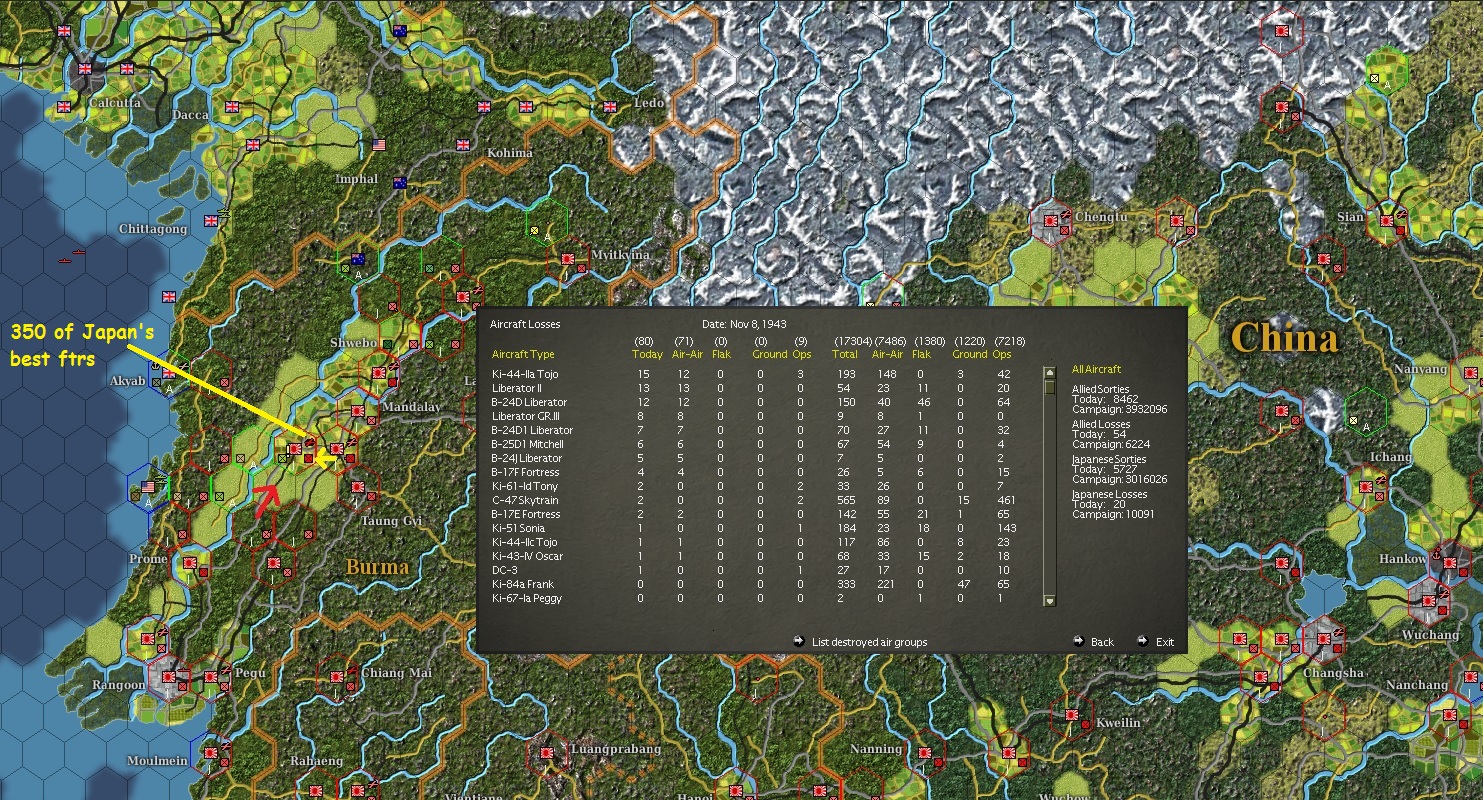Click the scrollbar up arrow in the losses panel

click(1051, 374)
